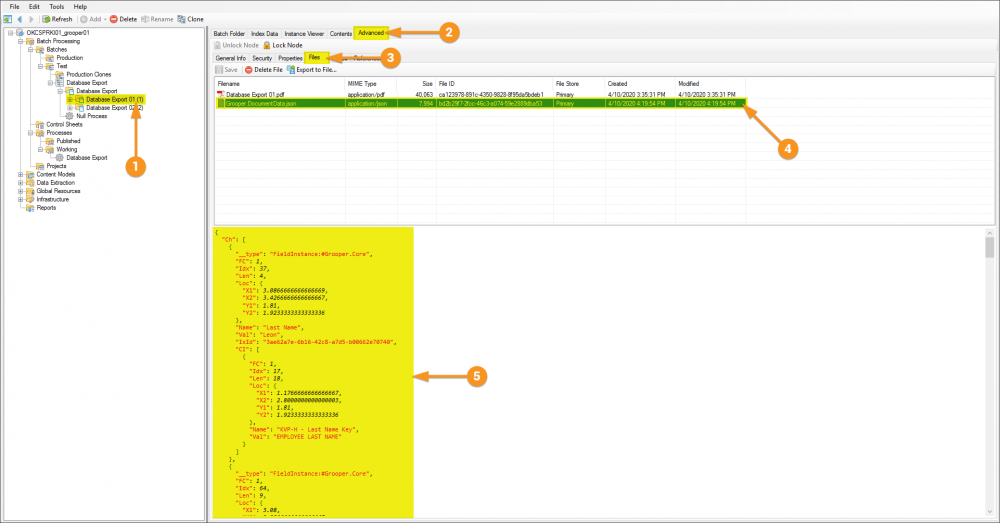Image resolution: width=1000 pixels, height=523 pixels.
Task: Sort by the Created column header
Action: tap(640, 84)
